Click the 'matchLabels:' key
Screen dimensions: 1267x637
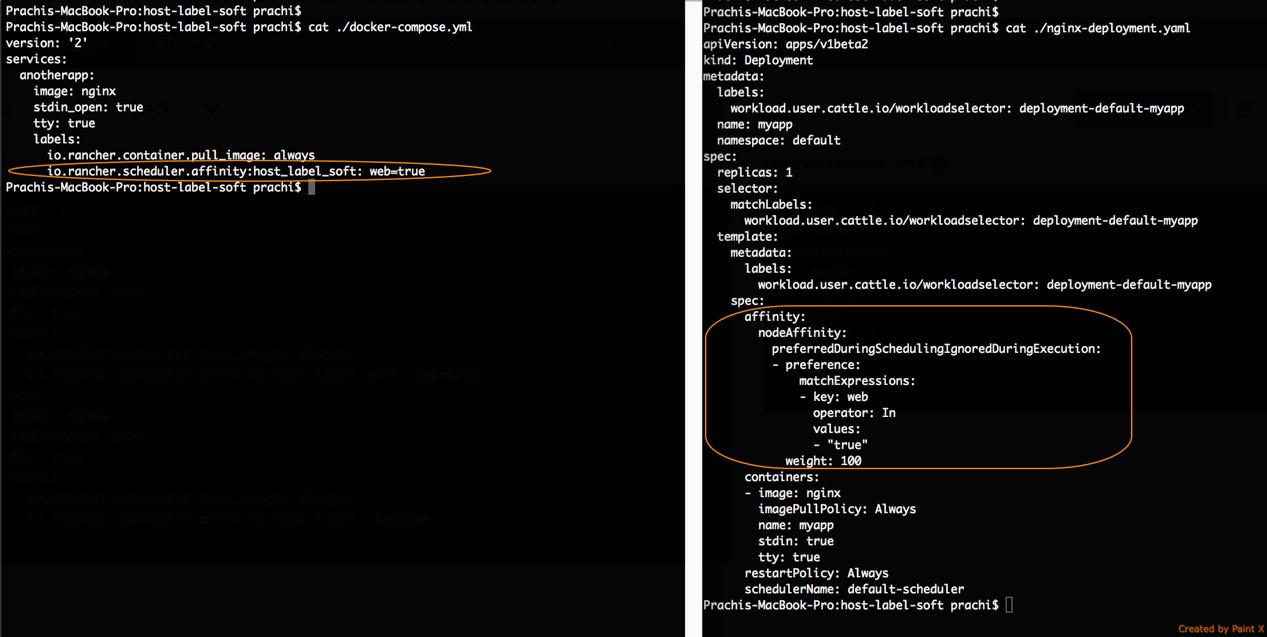(772, 204)
